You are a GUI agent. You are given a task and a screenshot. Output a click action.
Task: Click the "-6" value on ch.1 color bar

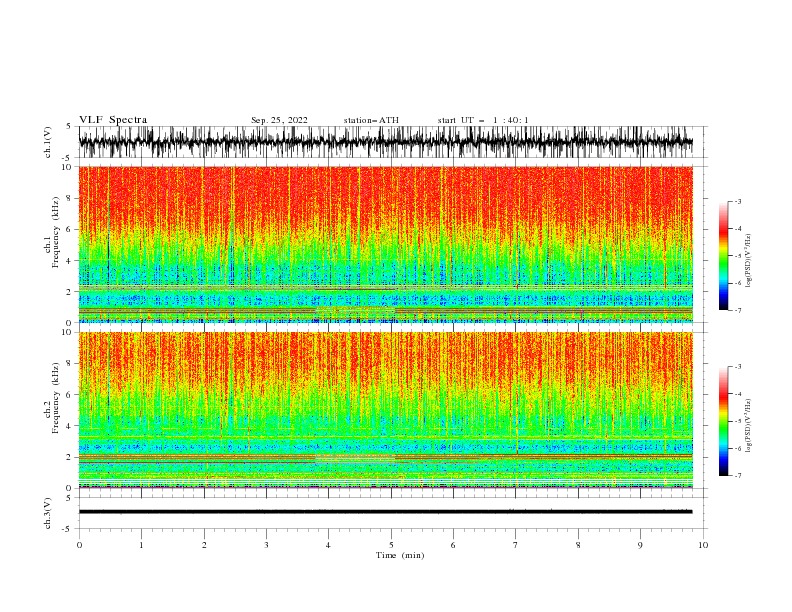(738, 283)
